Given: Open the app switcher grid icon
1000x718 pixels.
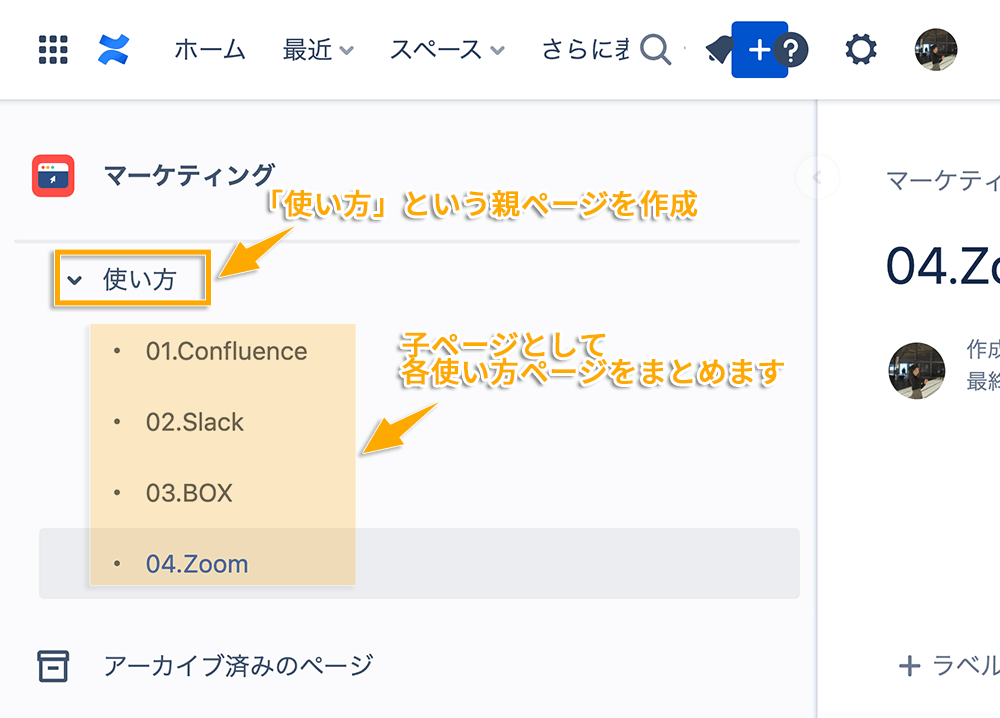Looking at the screenshot, I should tap(53, 50).
